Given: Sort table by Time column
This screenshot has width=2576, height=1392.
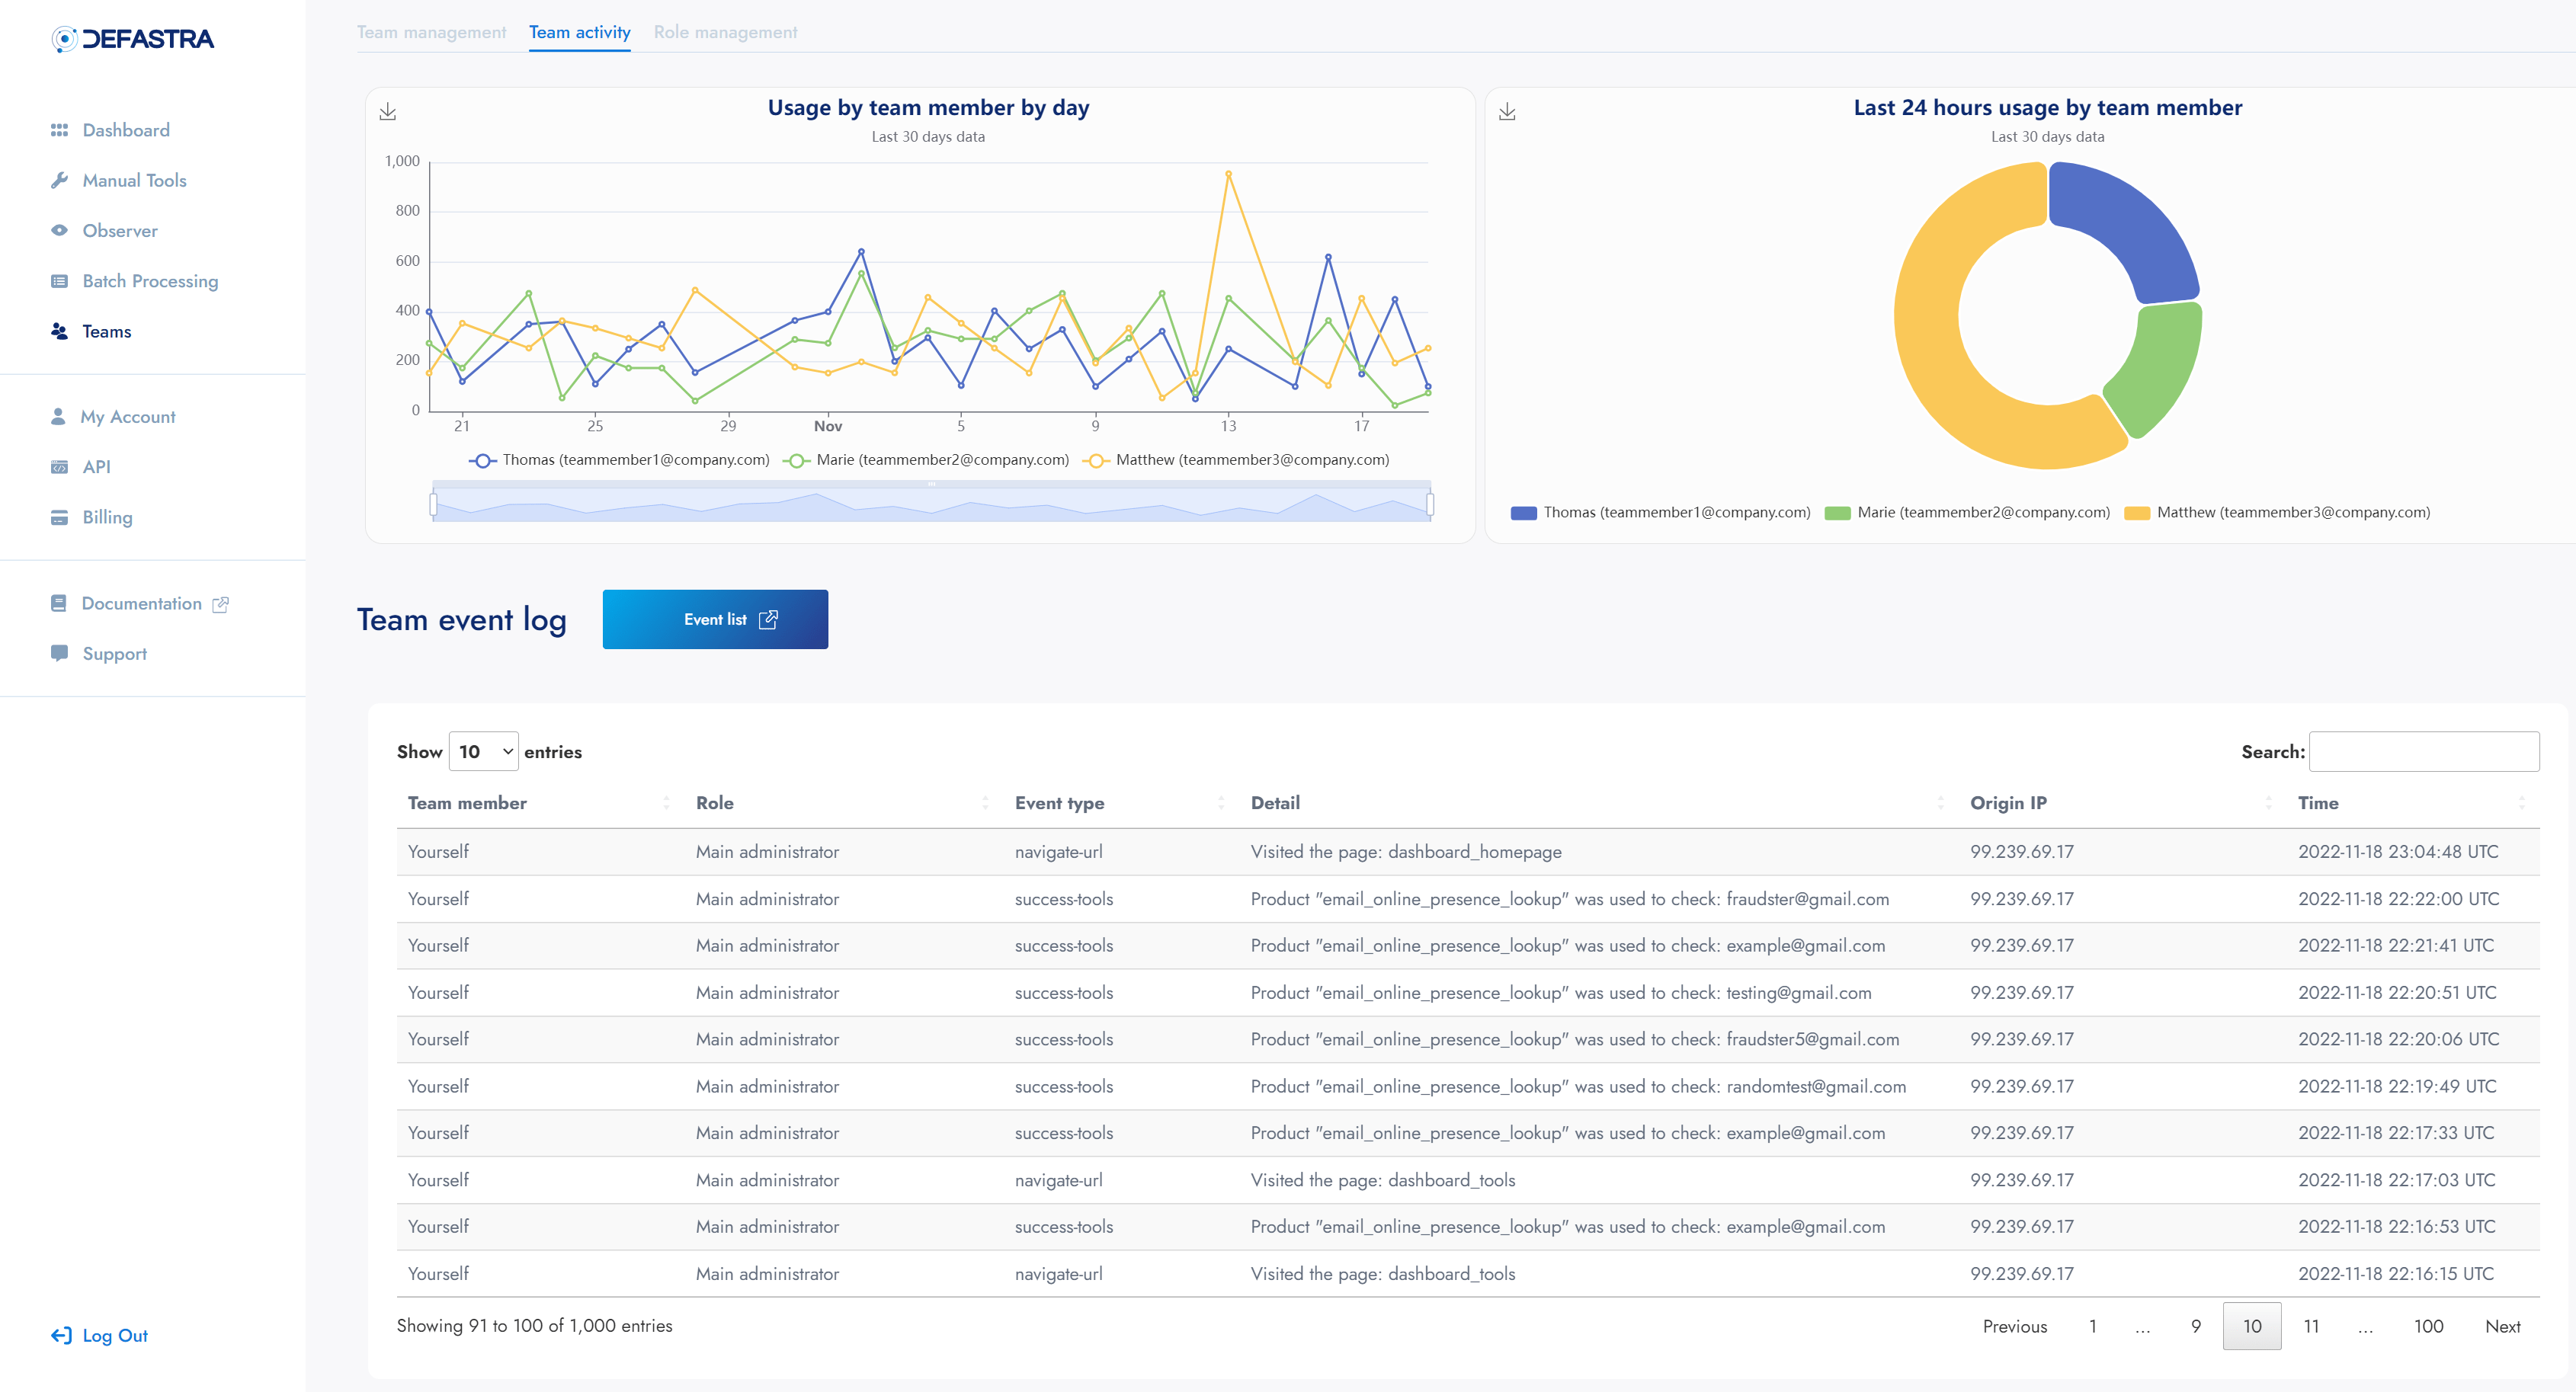Looking at the screenshot, I should coord(2317,803).
